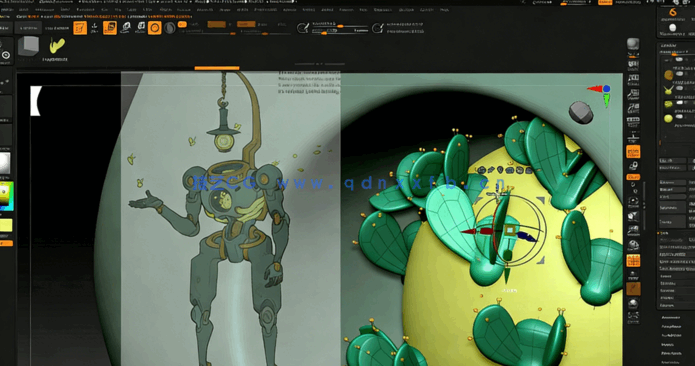Toggle the switch beside the yellow sphere subtool
Screen dimensions: 695x366
(680, 117)
